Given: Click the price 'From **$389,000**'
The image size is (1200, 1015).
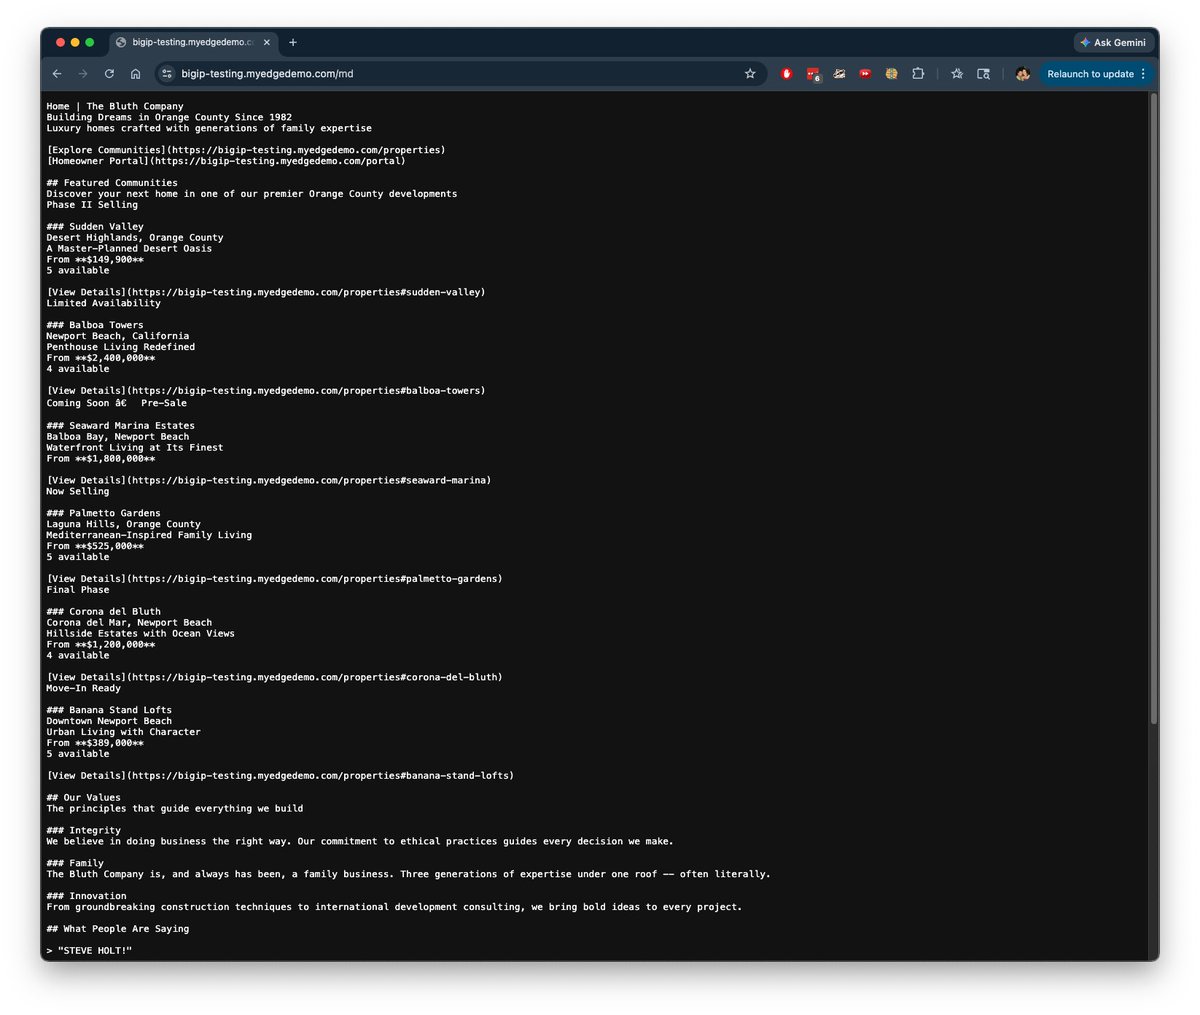Looking at the screenshot, I should (x=95, y=743).
